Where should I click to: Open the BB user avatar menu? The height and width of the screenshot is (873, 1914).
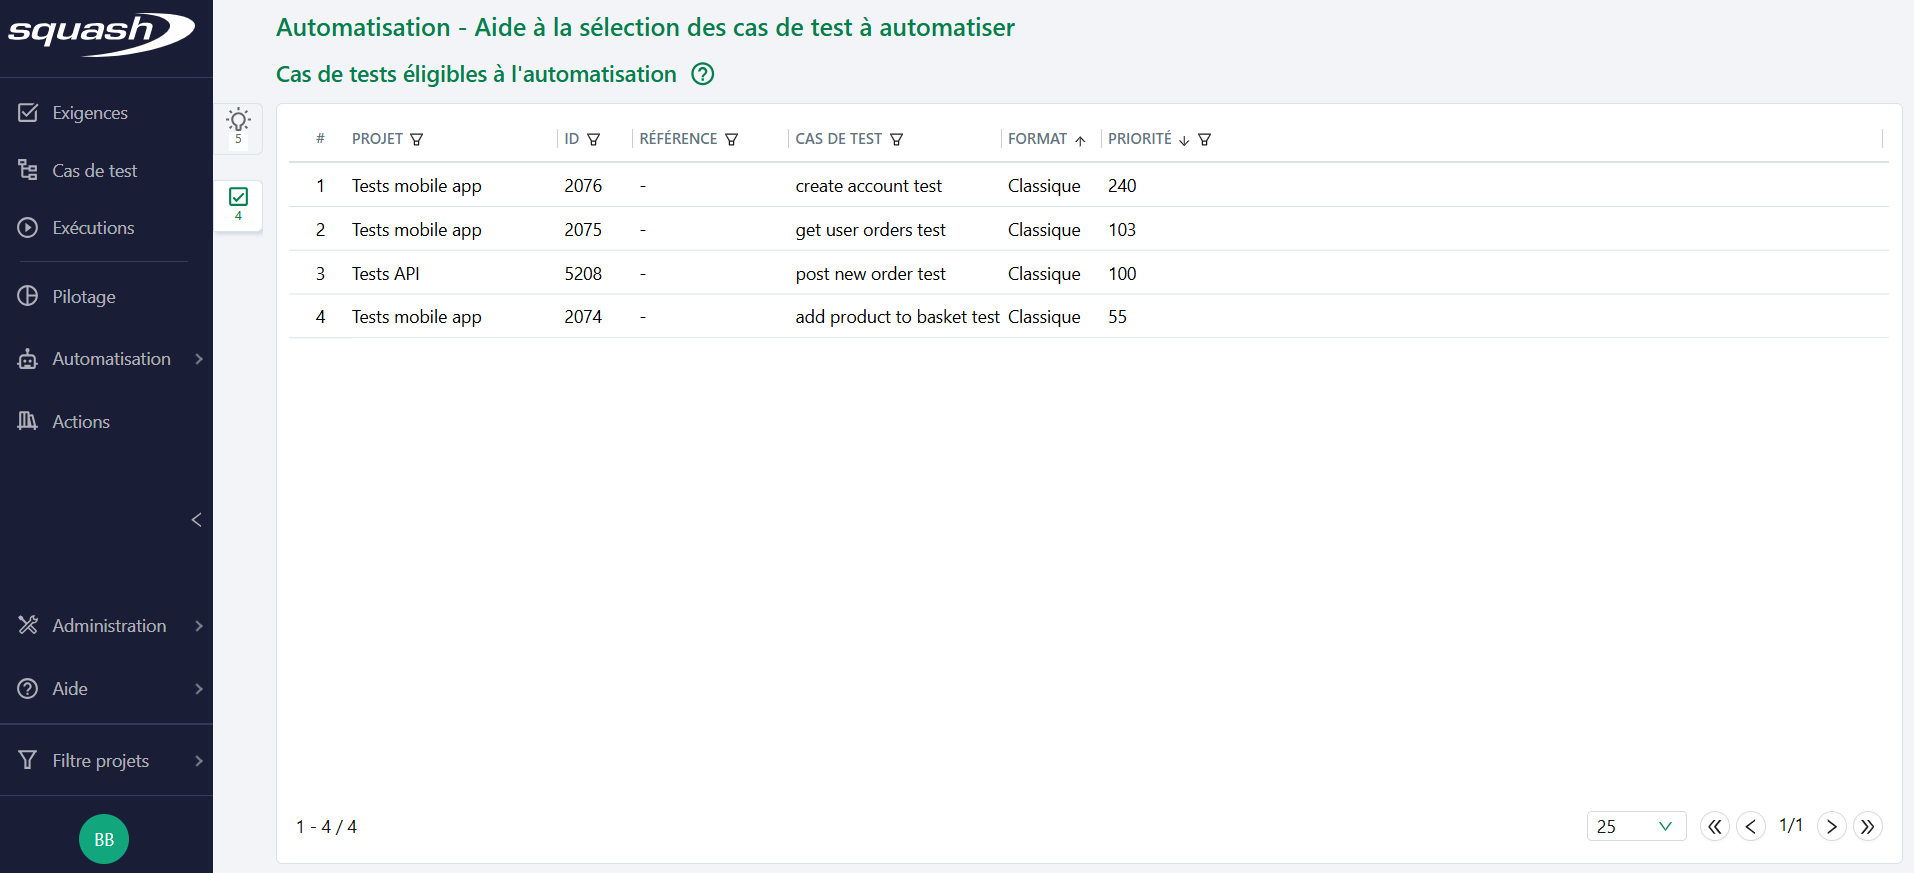(x=104, y=839)
